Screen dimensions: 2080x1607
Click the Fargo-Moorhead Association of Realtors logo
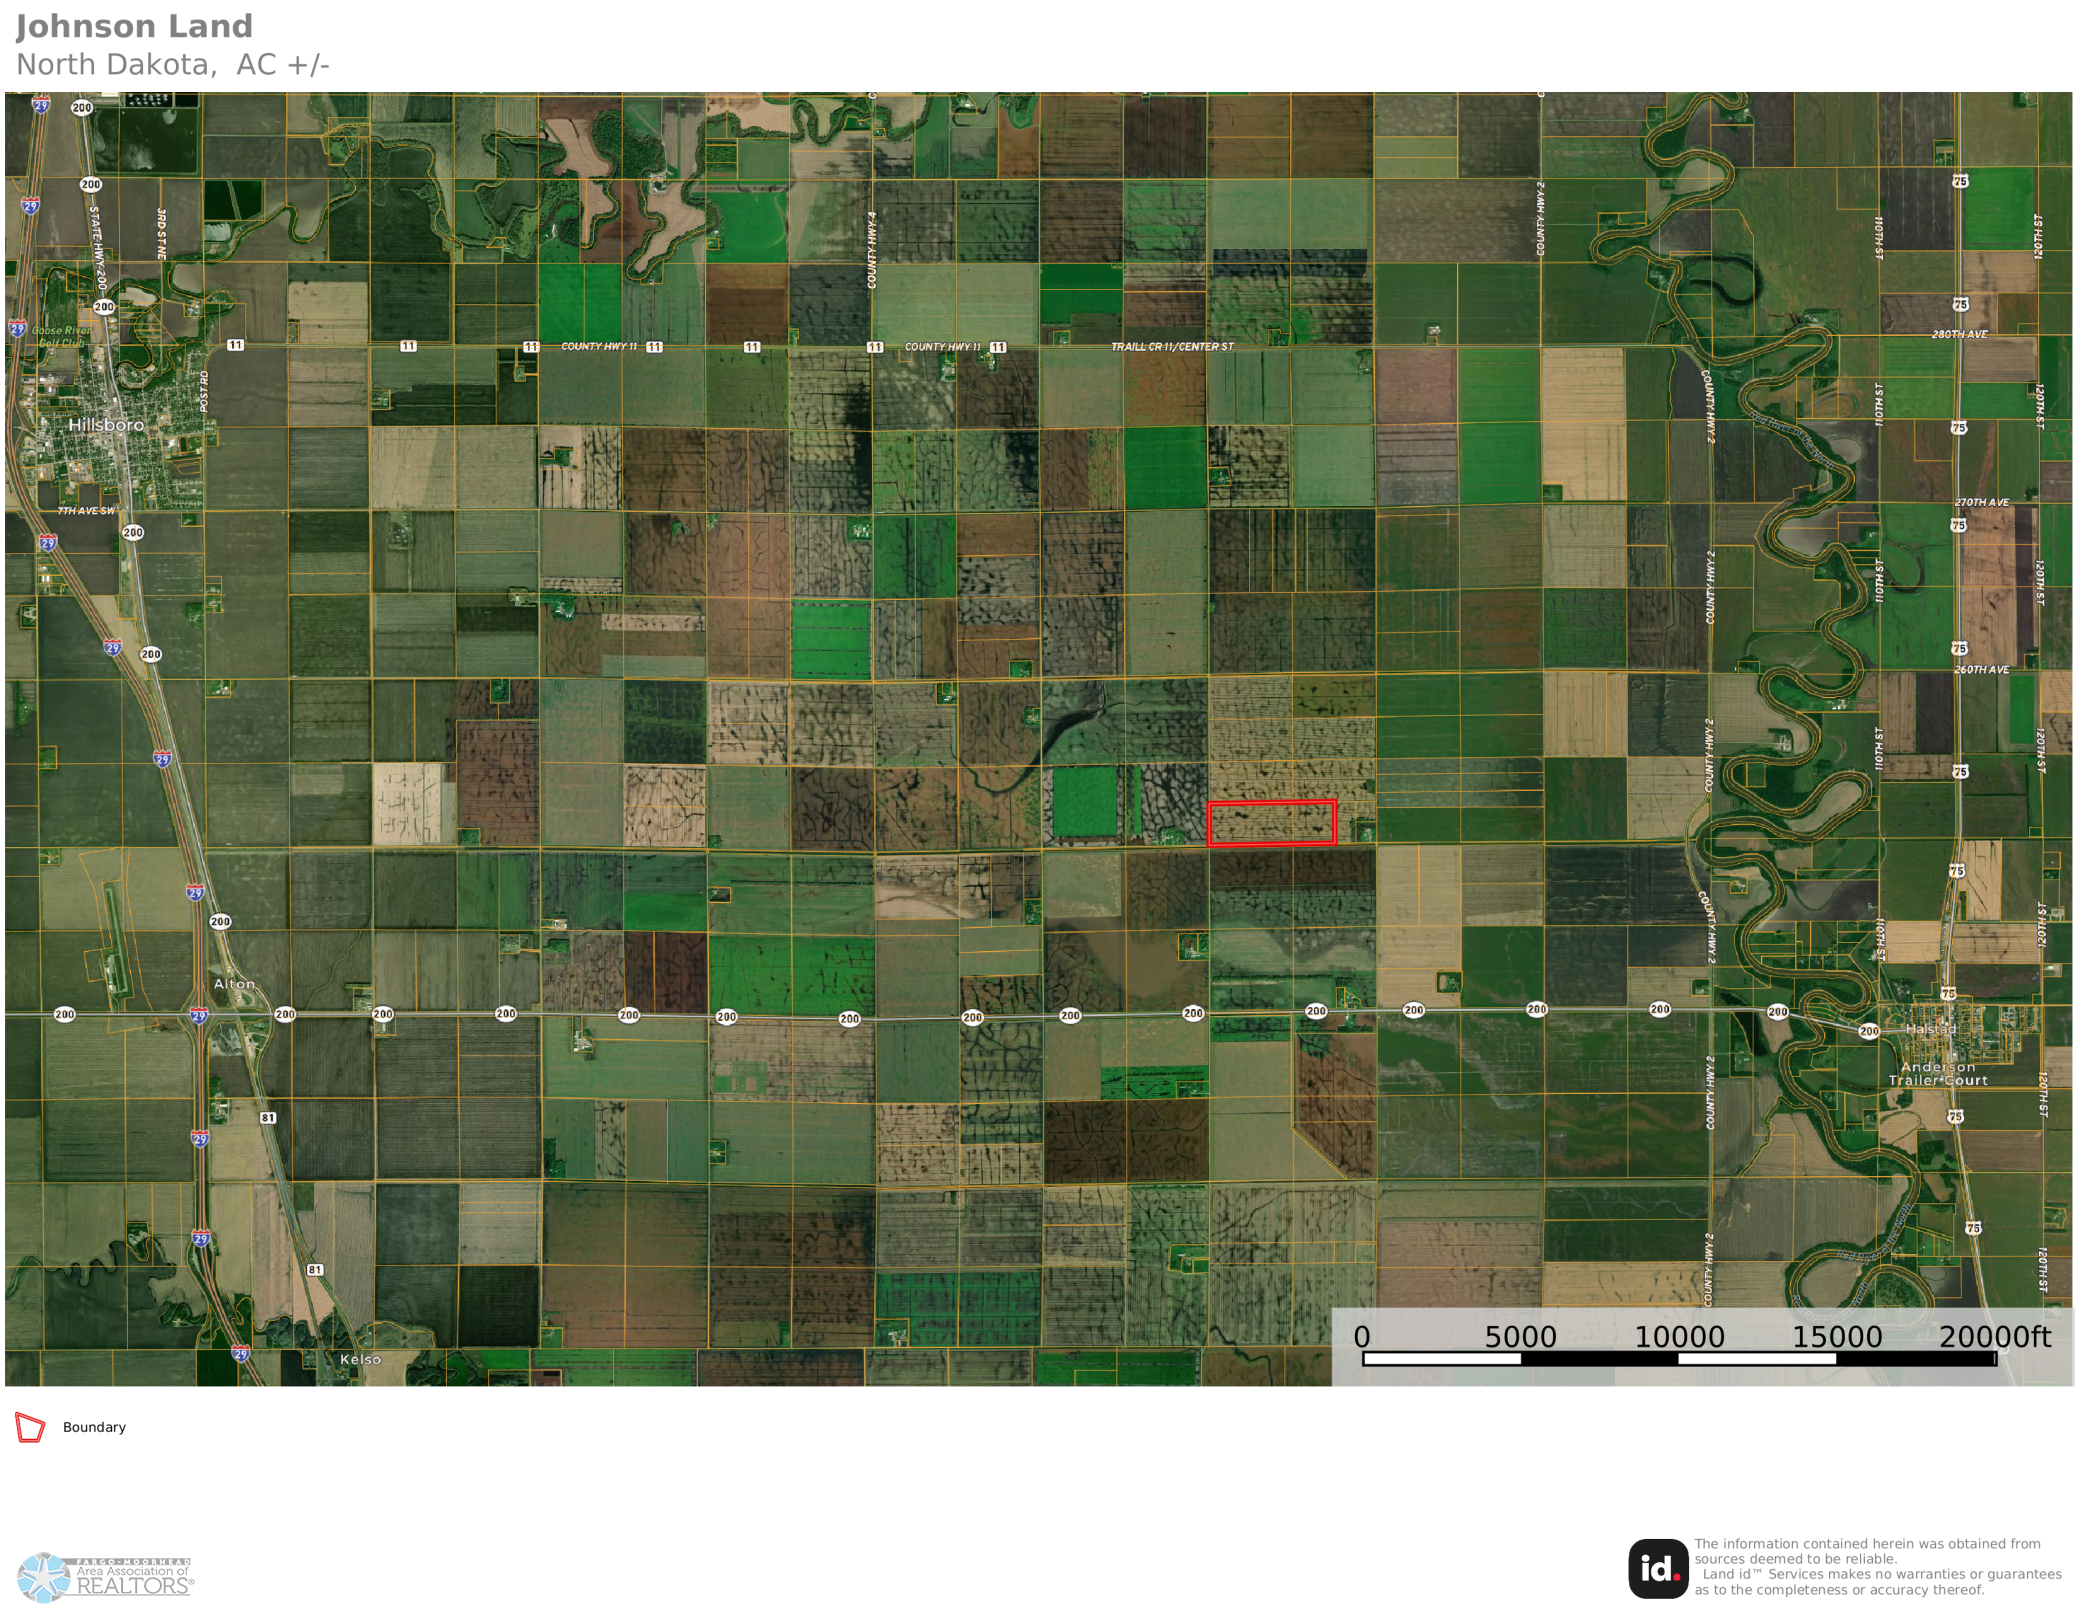(104, 1577)
